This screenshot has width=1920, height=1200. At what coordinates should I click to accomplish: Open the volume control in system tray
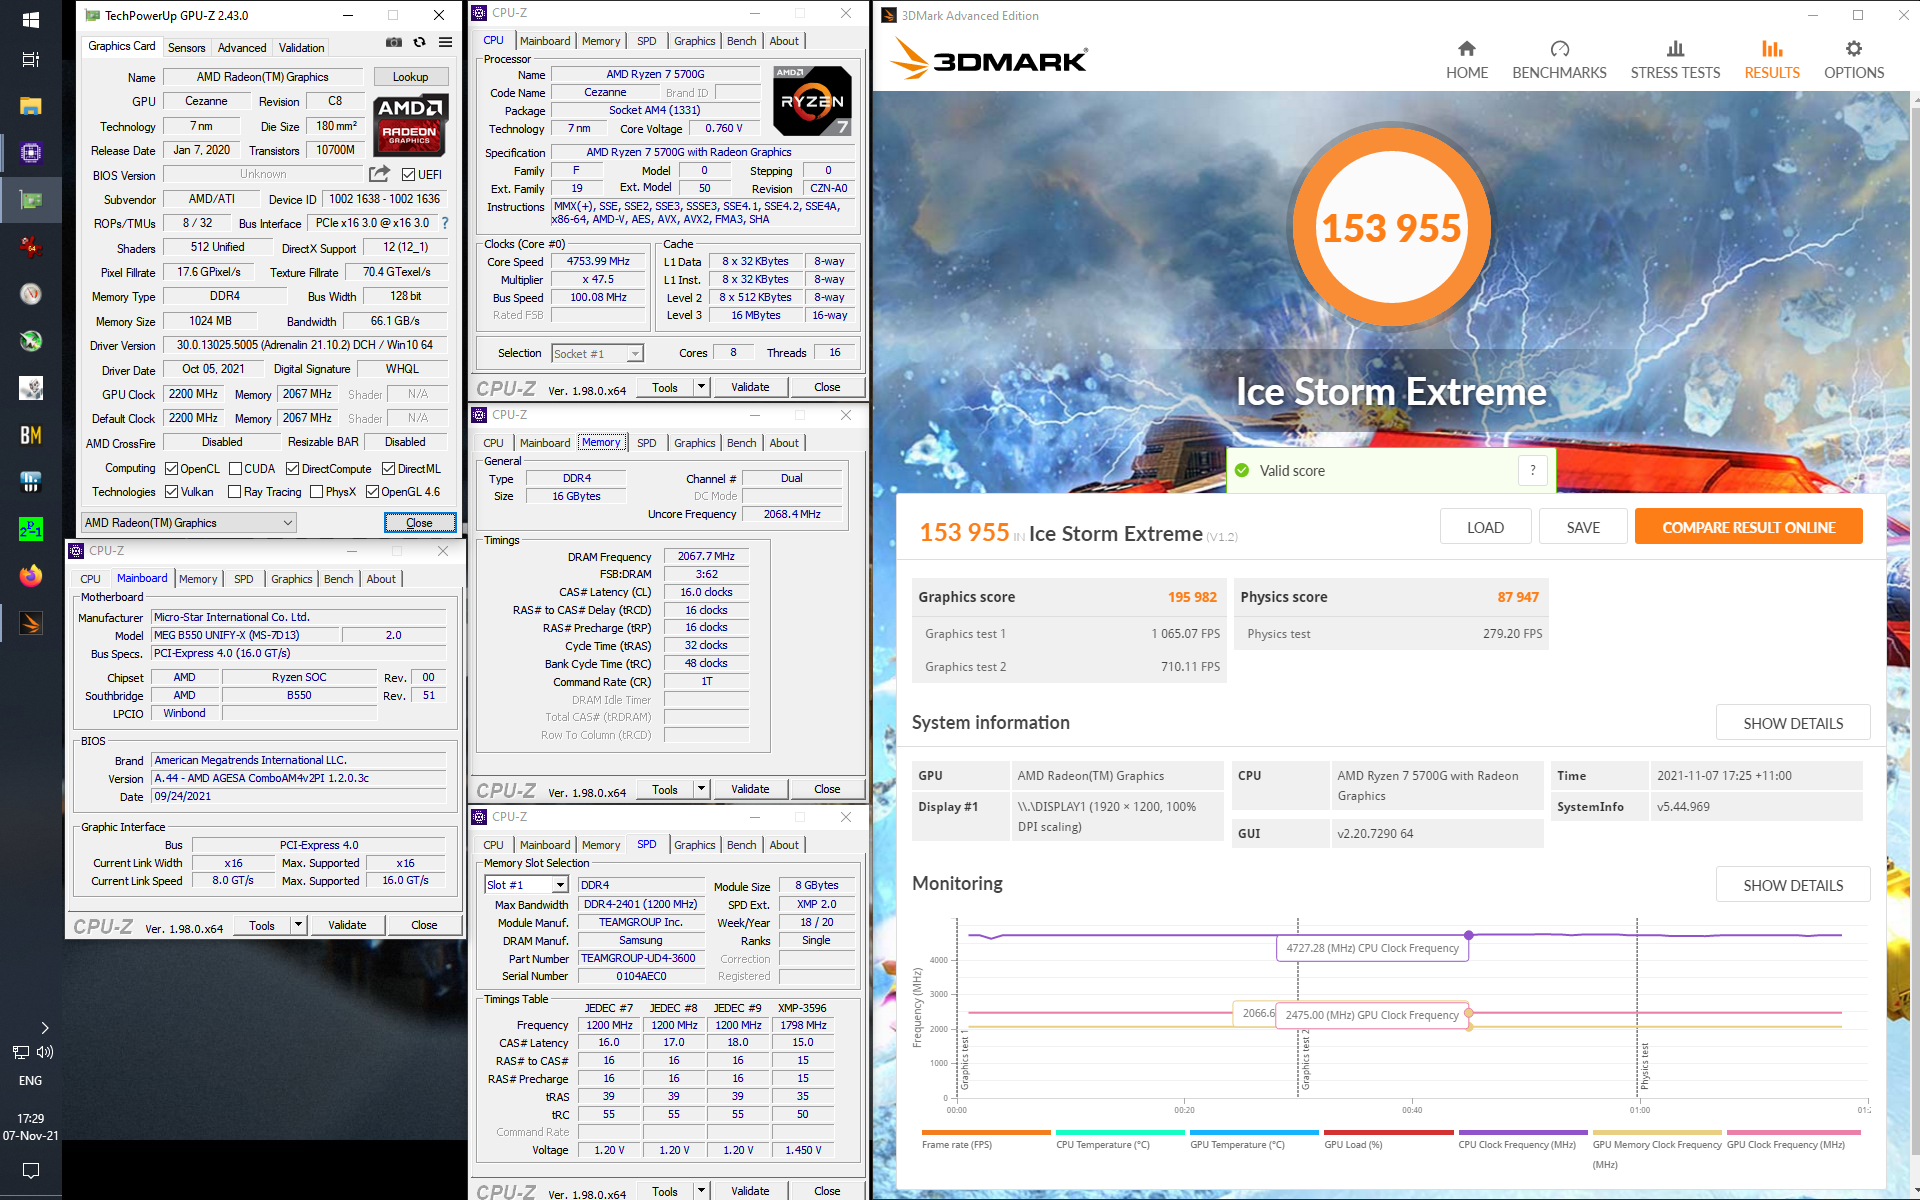tap(45, 1052)
